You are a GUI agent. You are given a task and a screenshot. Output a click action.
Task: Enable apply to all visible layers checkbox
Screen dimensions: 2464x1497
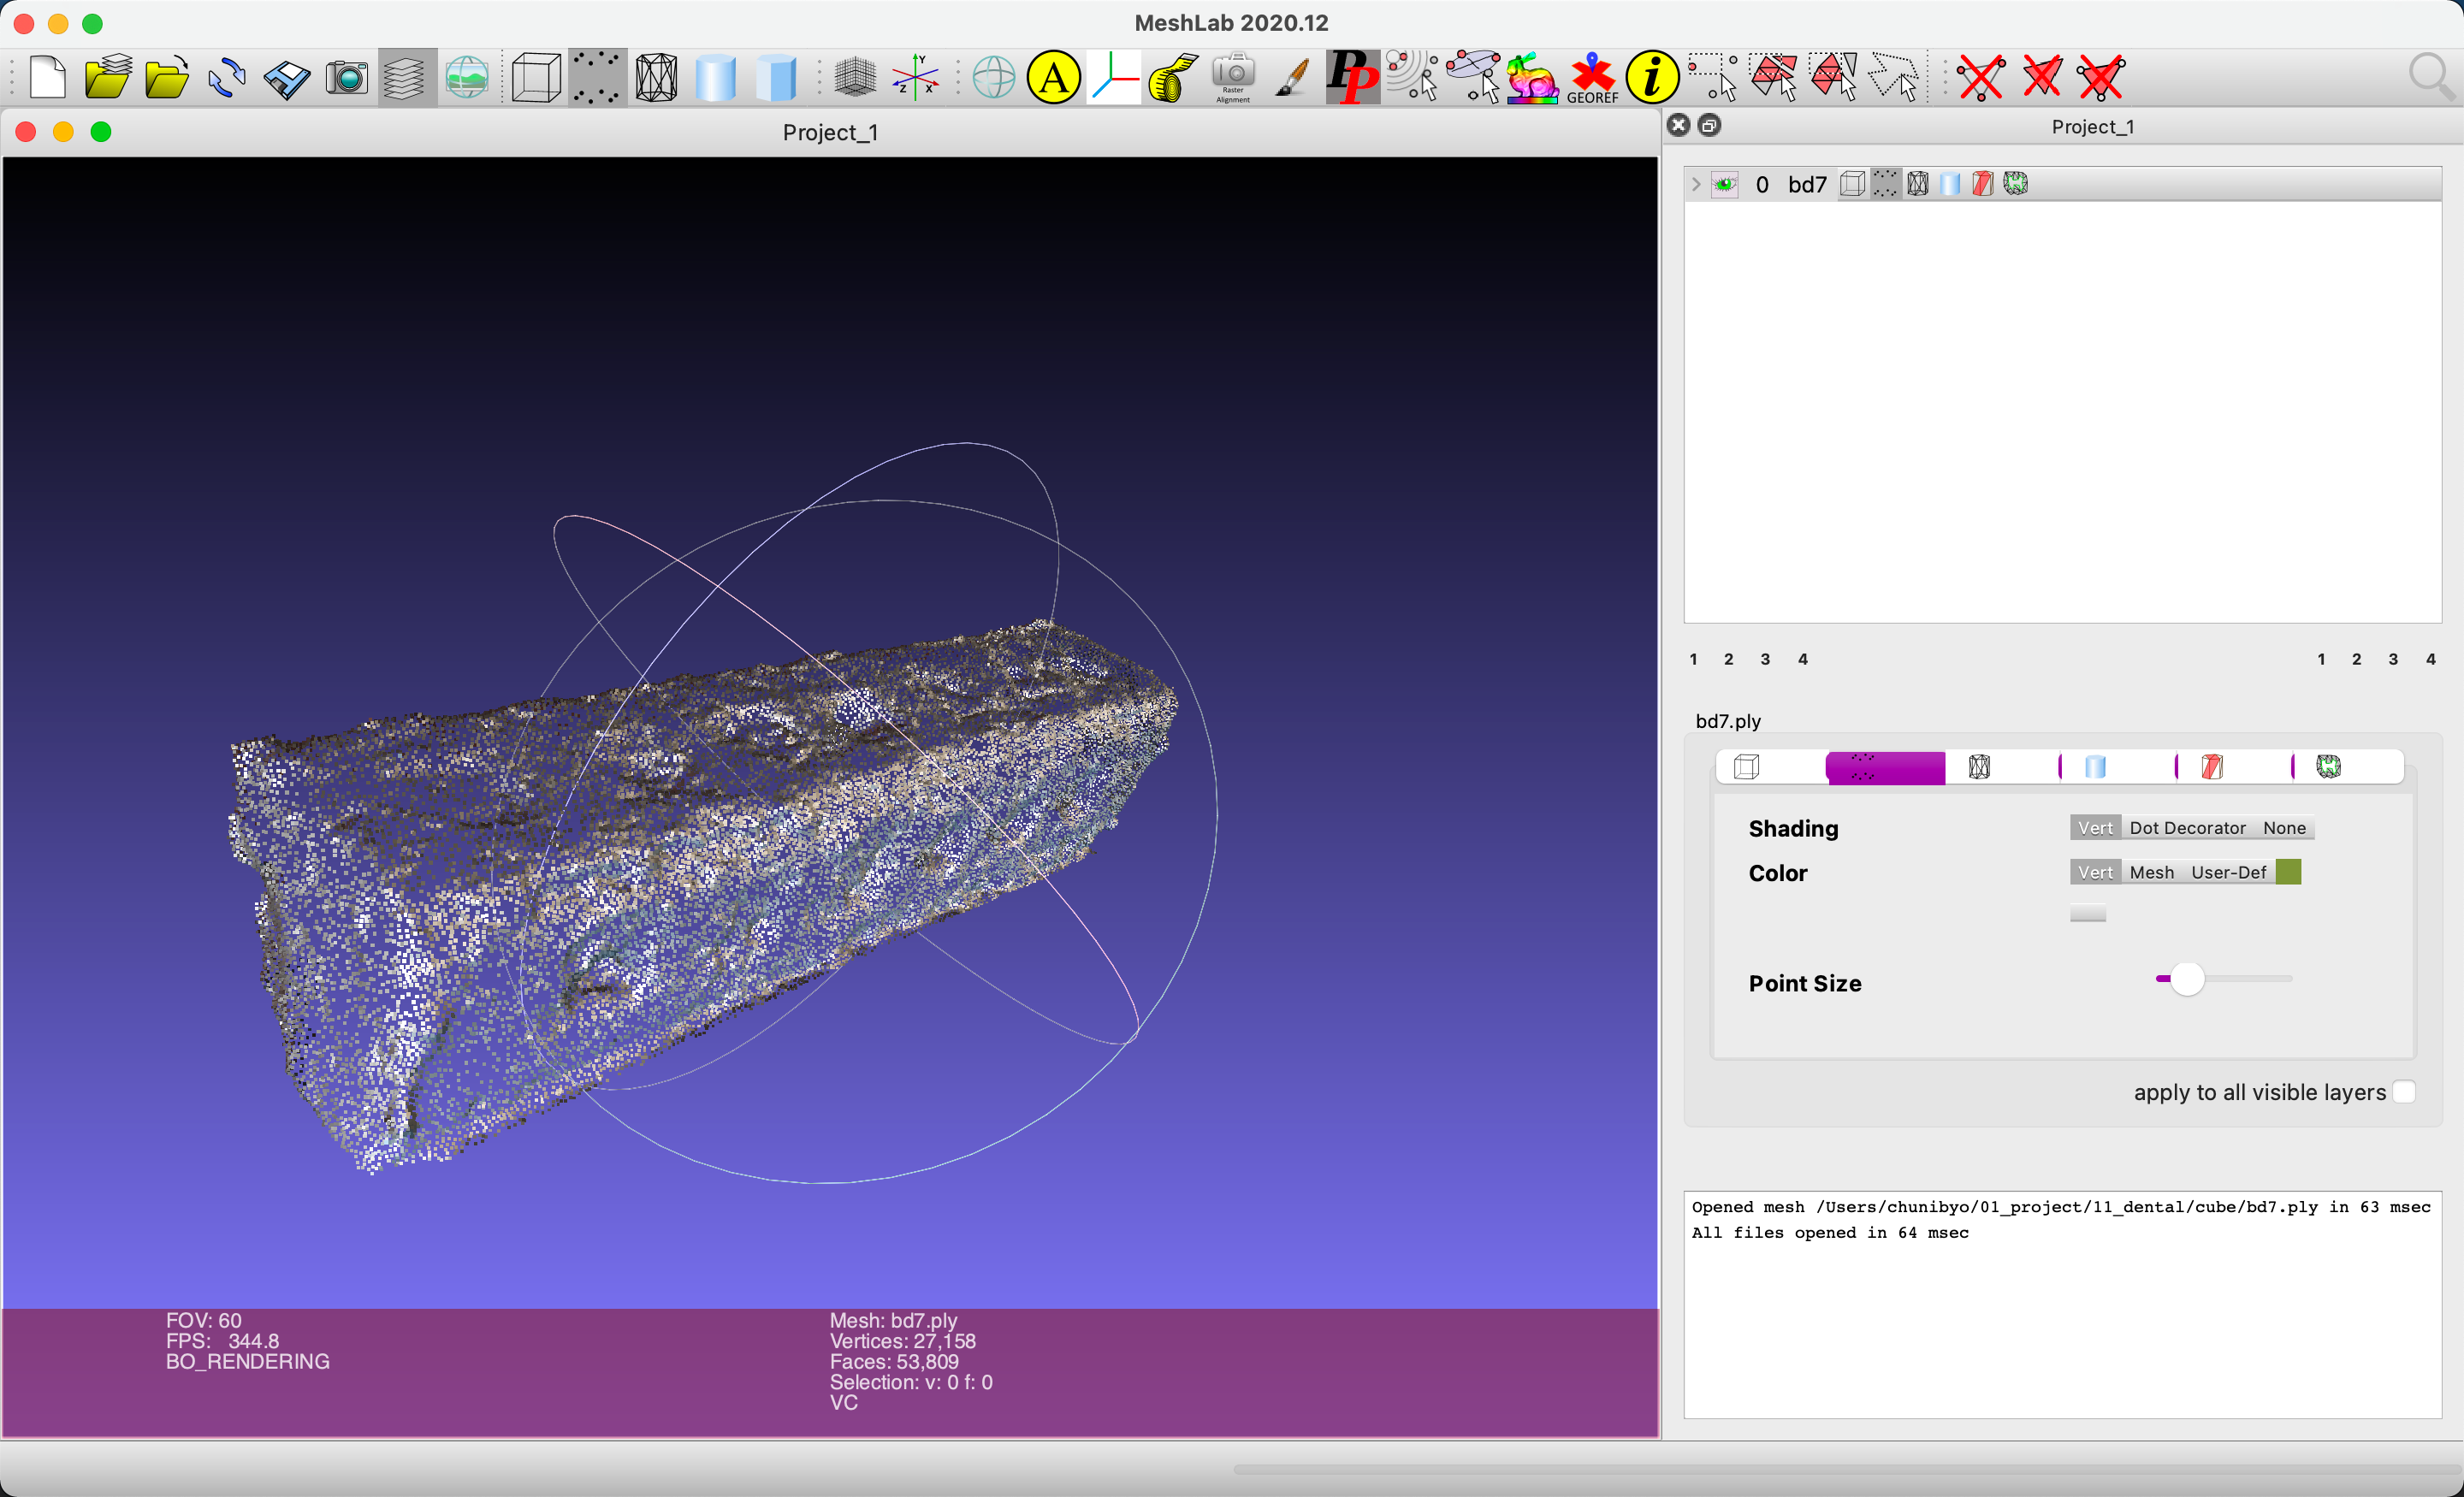click(2405, 1092)
